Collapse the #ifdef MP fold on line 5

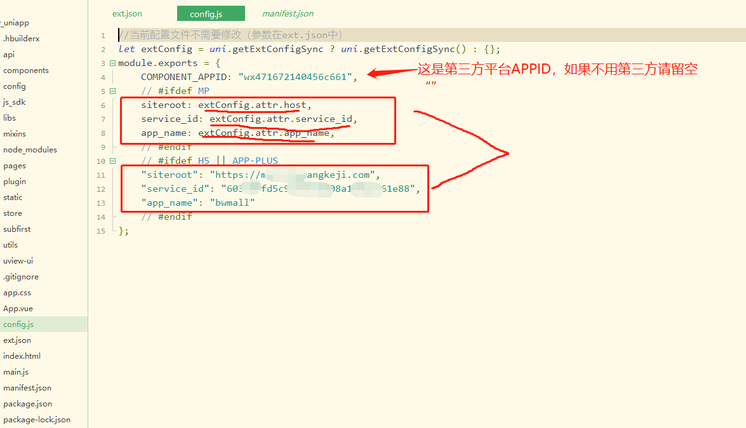(x=113, y=91)
